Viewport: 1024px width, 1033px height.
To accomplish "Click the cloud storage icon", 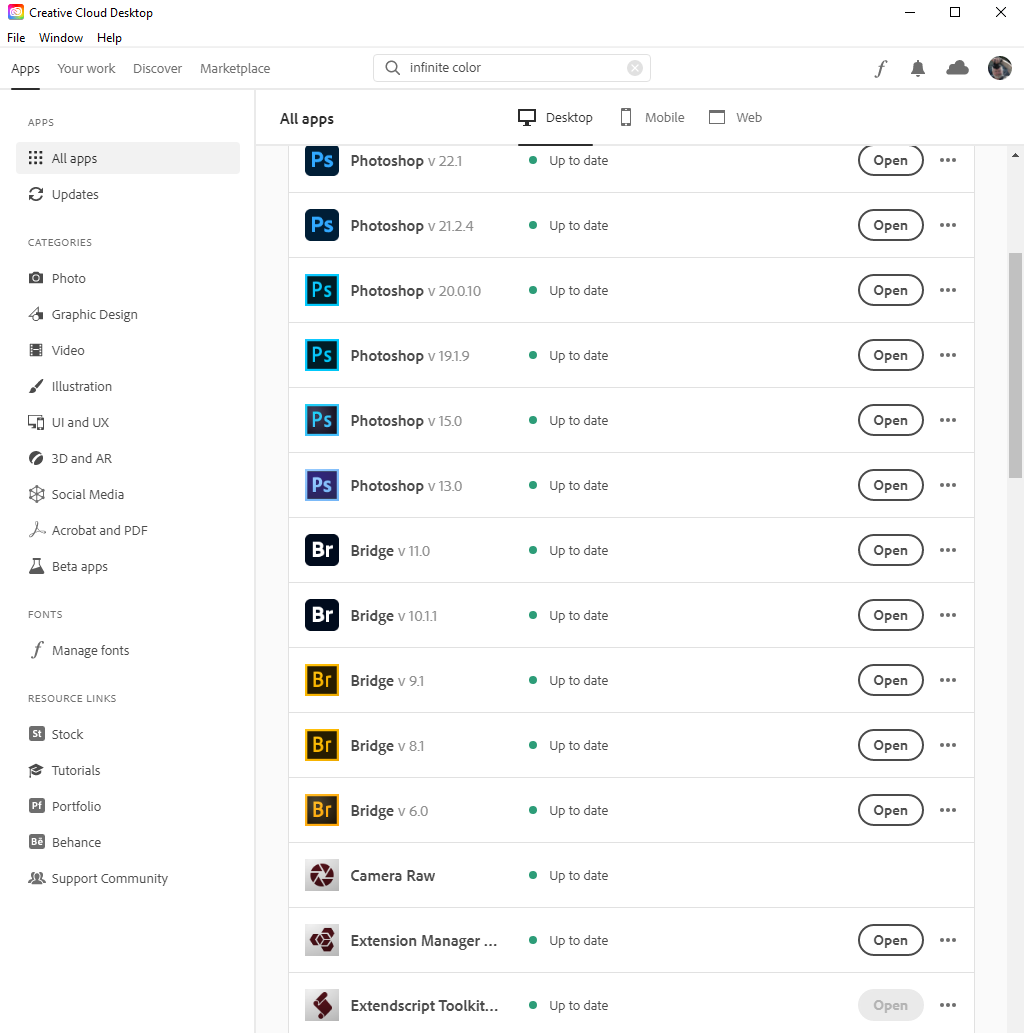I will click(957, 68).
